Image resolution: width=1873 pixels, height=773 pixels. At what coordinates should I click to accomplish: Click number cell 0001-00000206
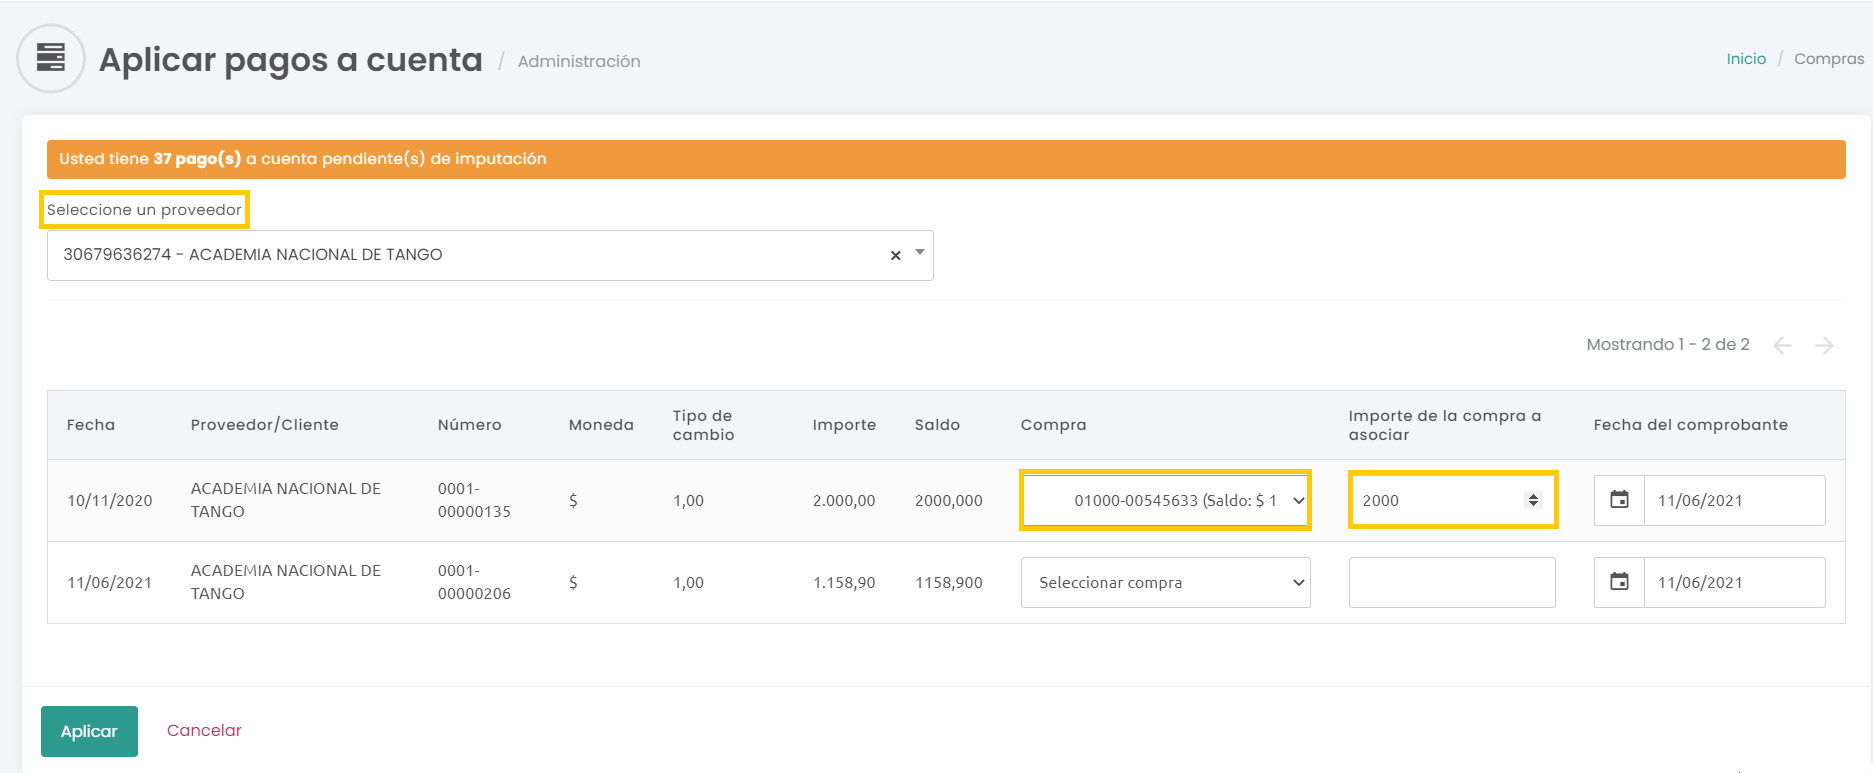coord(474,582)
